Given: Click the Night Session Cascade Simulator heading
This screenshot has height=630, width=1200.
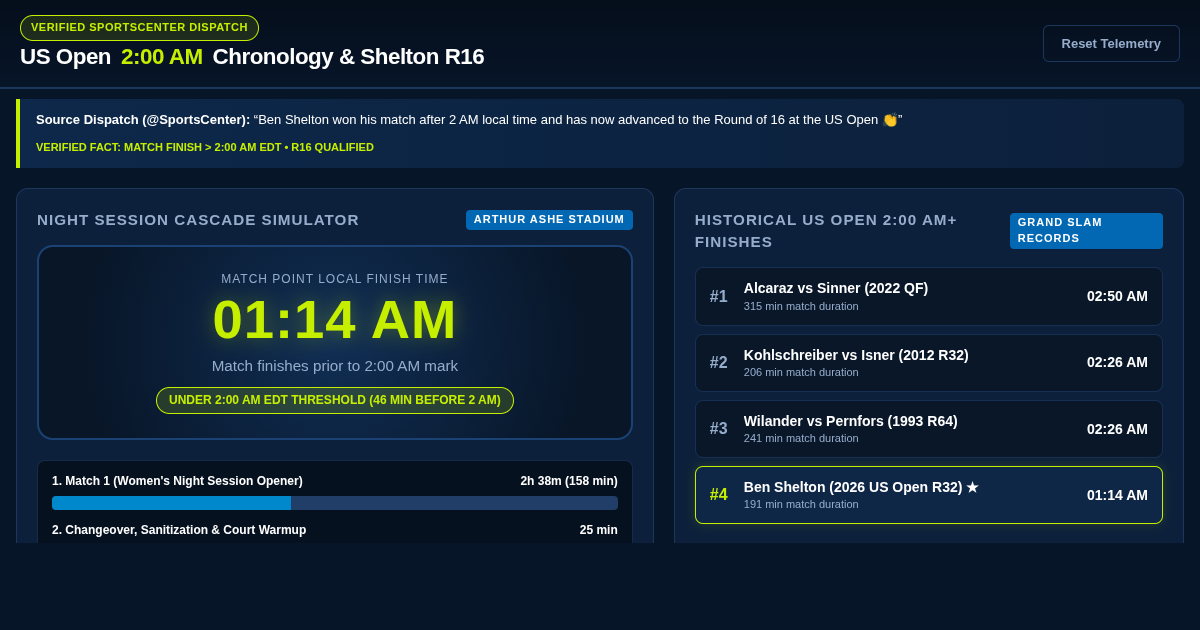Looking at the screenshot, I should tap(198, 220).
